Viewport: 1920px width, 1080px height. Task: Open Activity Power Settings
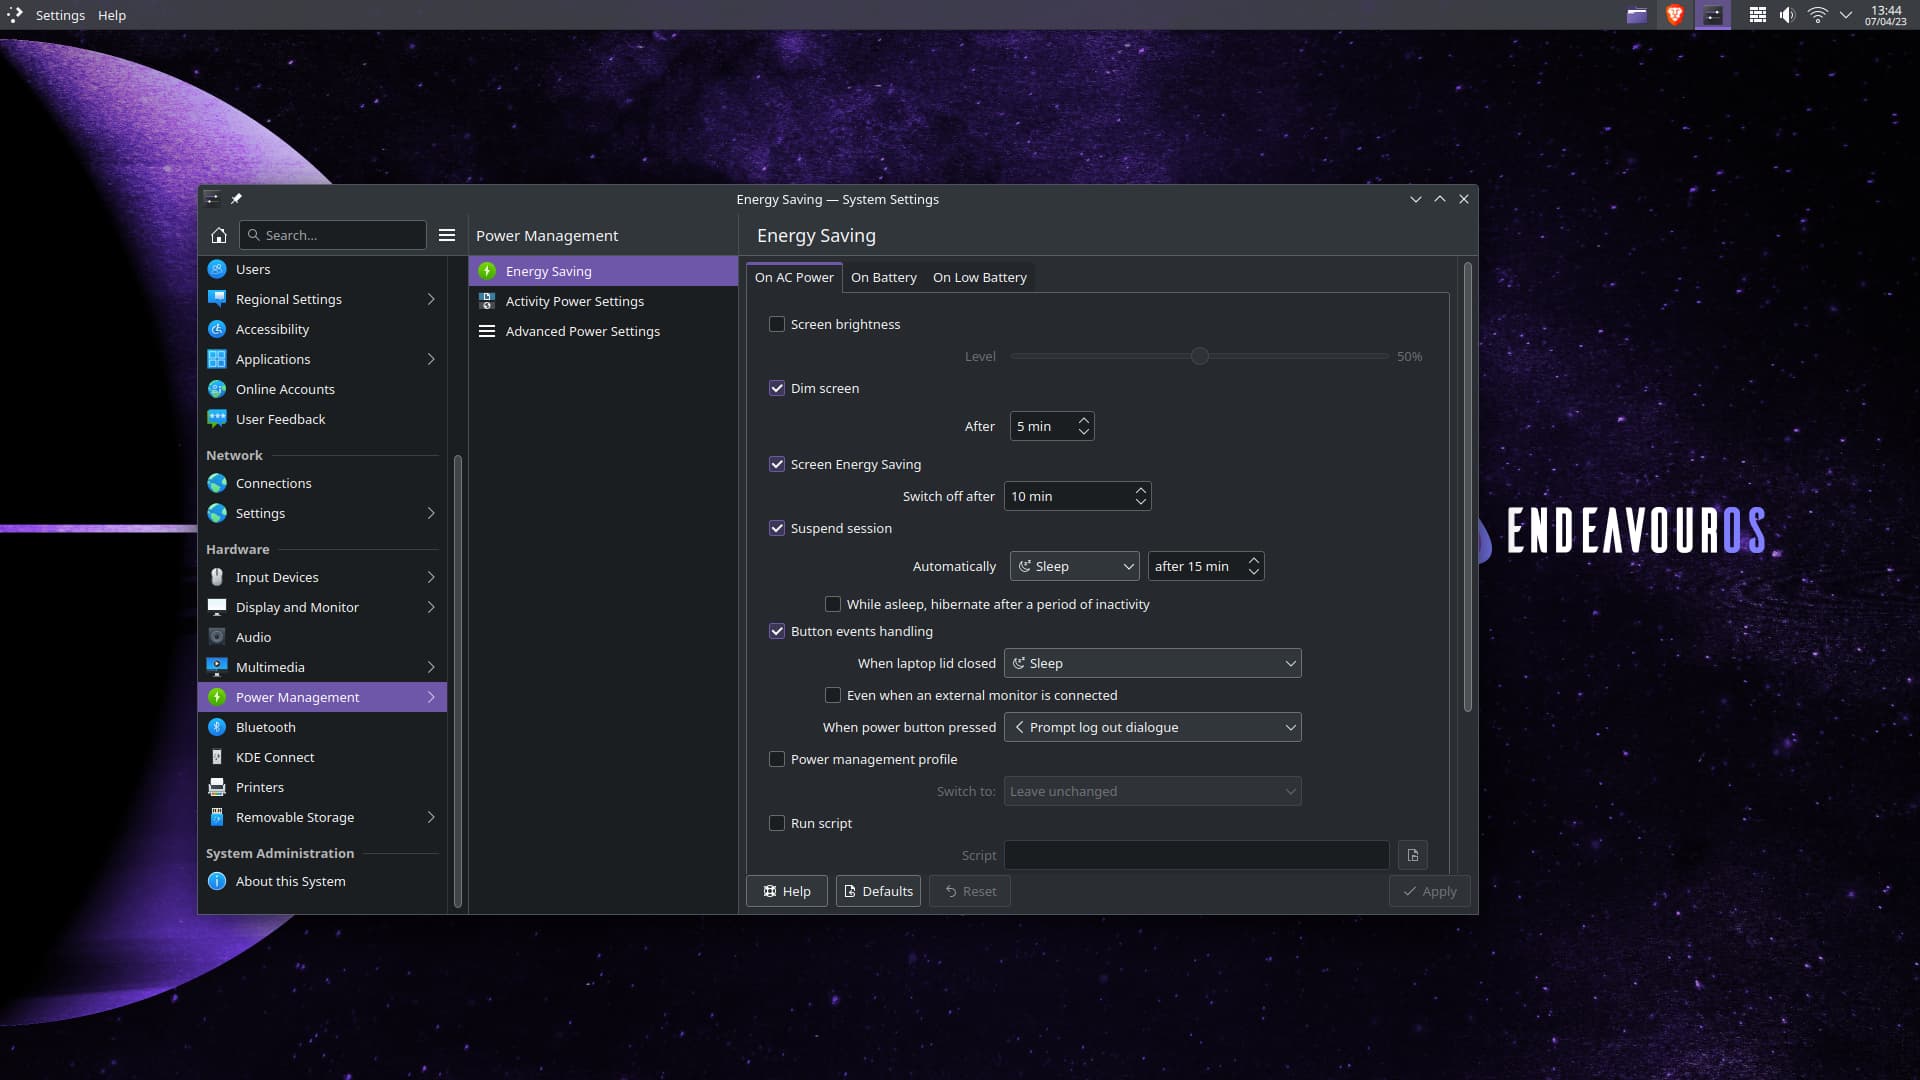[603, 301]
